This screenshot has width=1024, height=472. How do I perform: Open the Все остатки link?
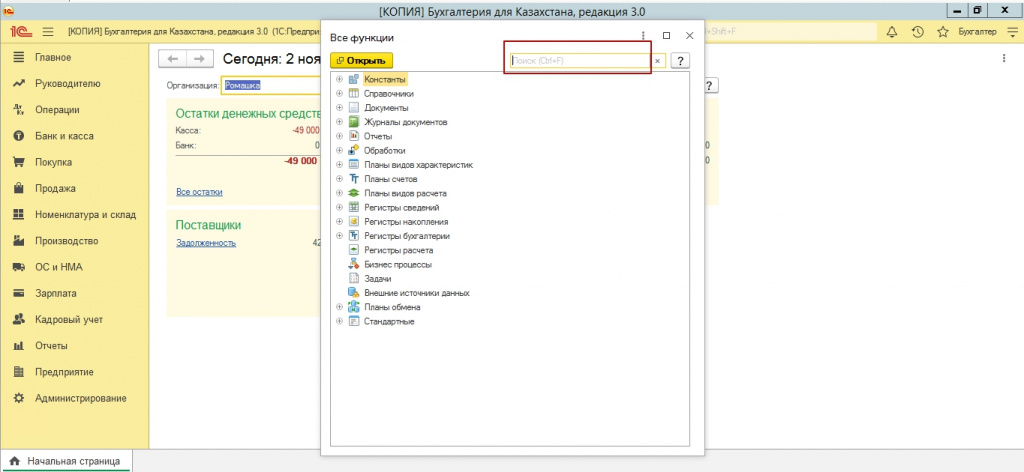coord(199,192)
